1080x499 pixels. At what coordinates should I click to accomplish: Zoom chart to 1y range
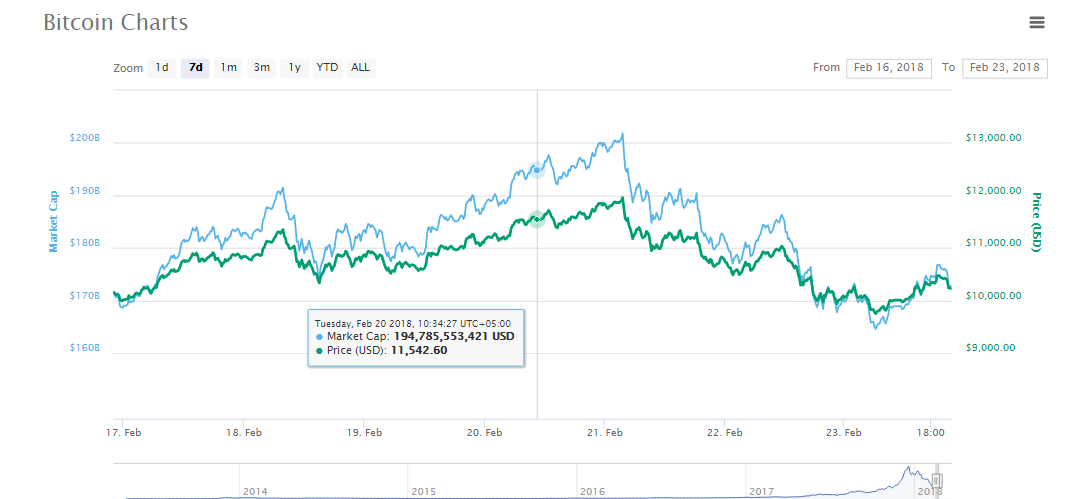click(x=295, y=68)
